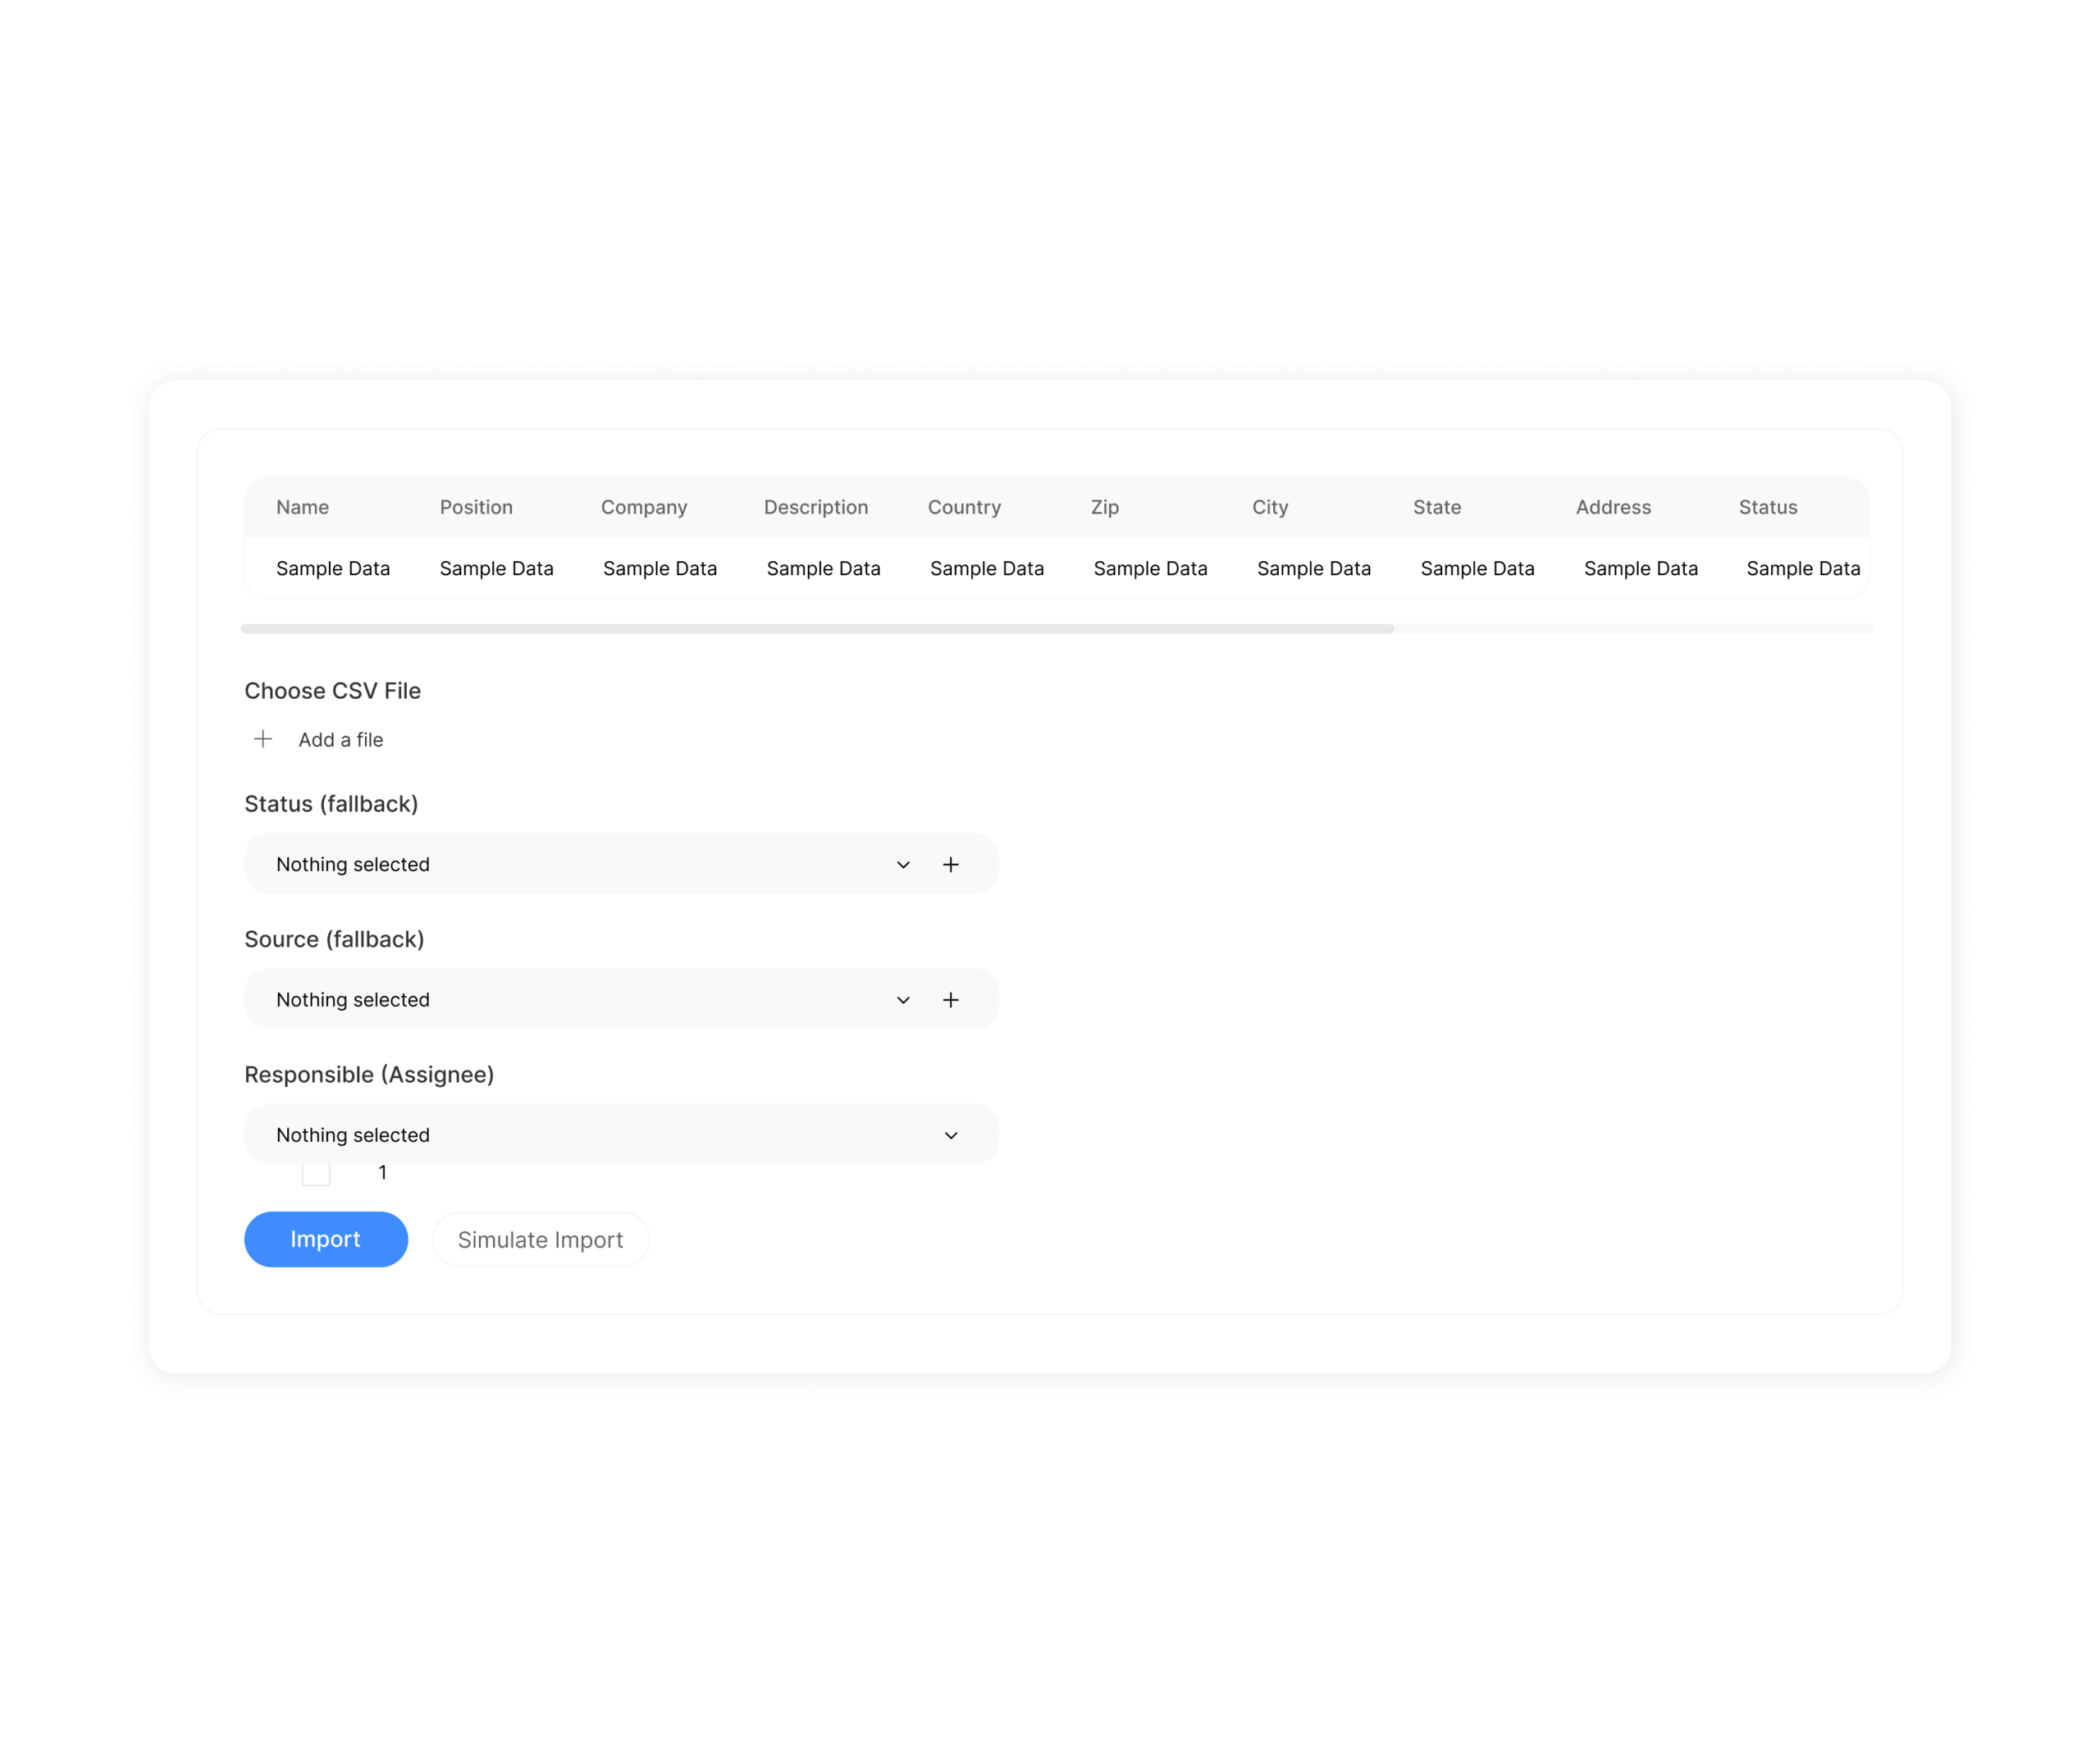Select the Description column header
The image size is (2100, 1753).
pos(816,507)
